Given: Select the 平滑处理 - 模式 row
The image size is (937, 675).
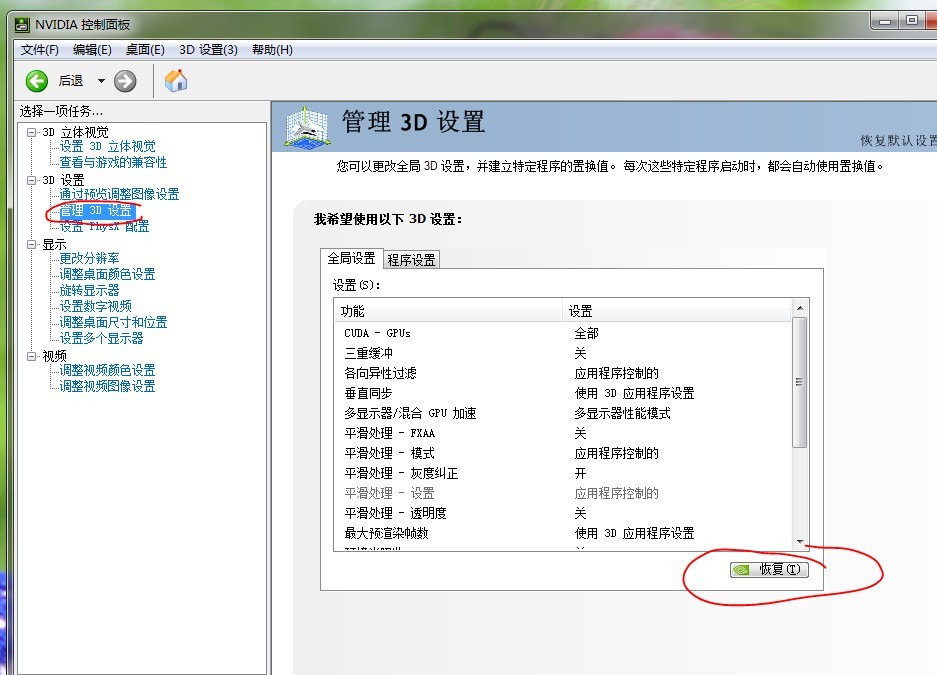Looking at the screenshot, I should tap(563, 453).
